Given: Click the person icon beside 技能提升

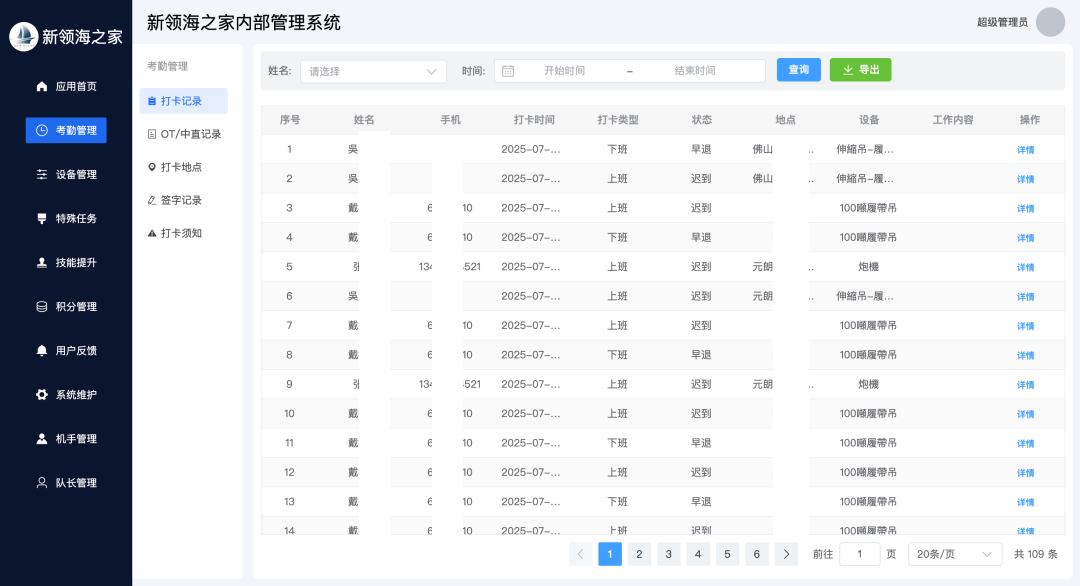Looking at the screenshot, I should tap(42, 262).
